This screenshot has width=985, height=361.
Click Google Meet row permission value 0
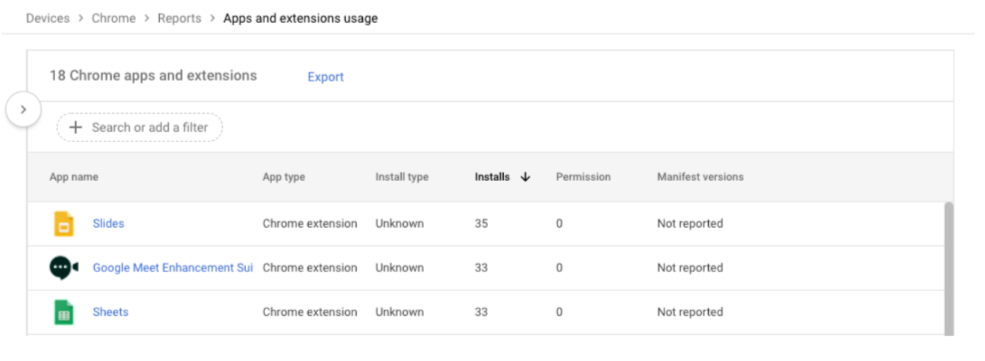[x=559, y=268]
